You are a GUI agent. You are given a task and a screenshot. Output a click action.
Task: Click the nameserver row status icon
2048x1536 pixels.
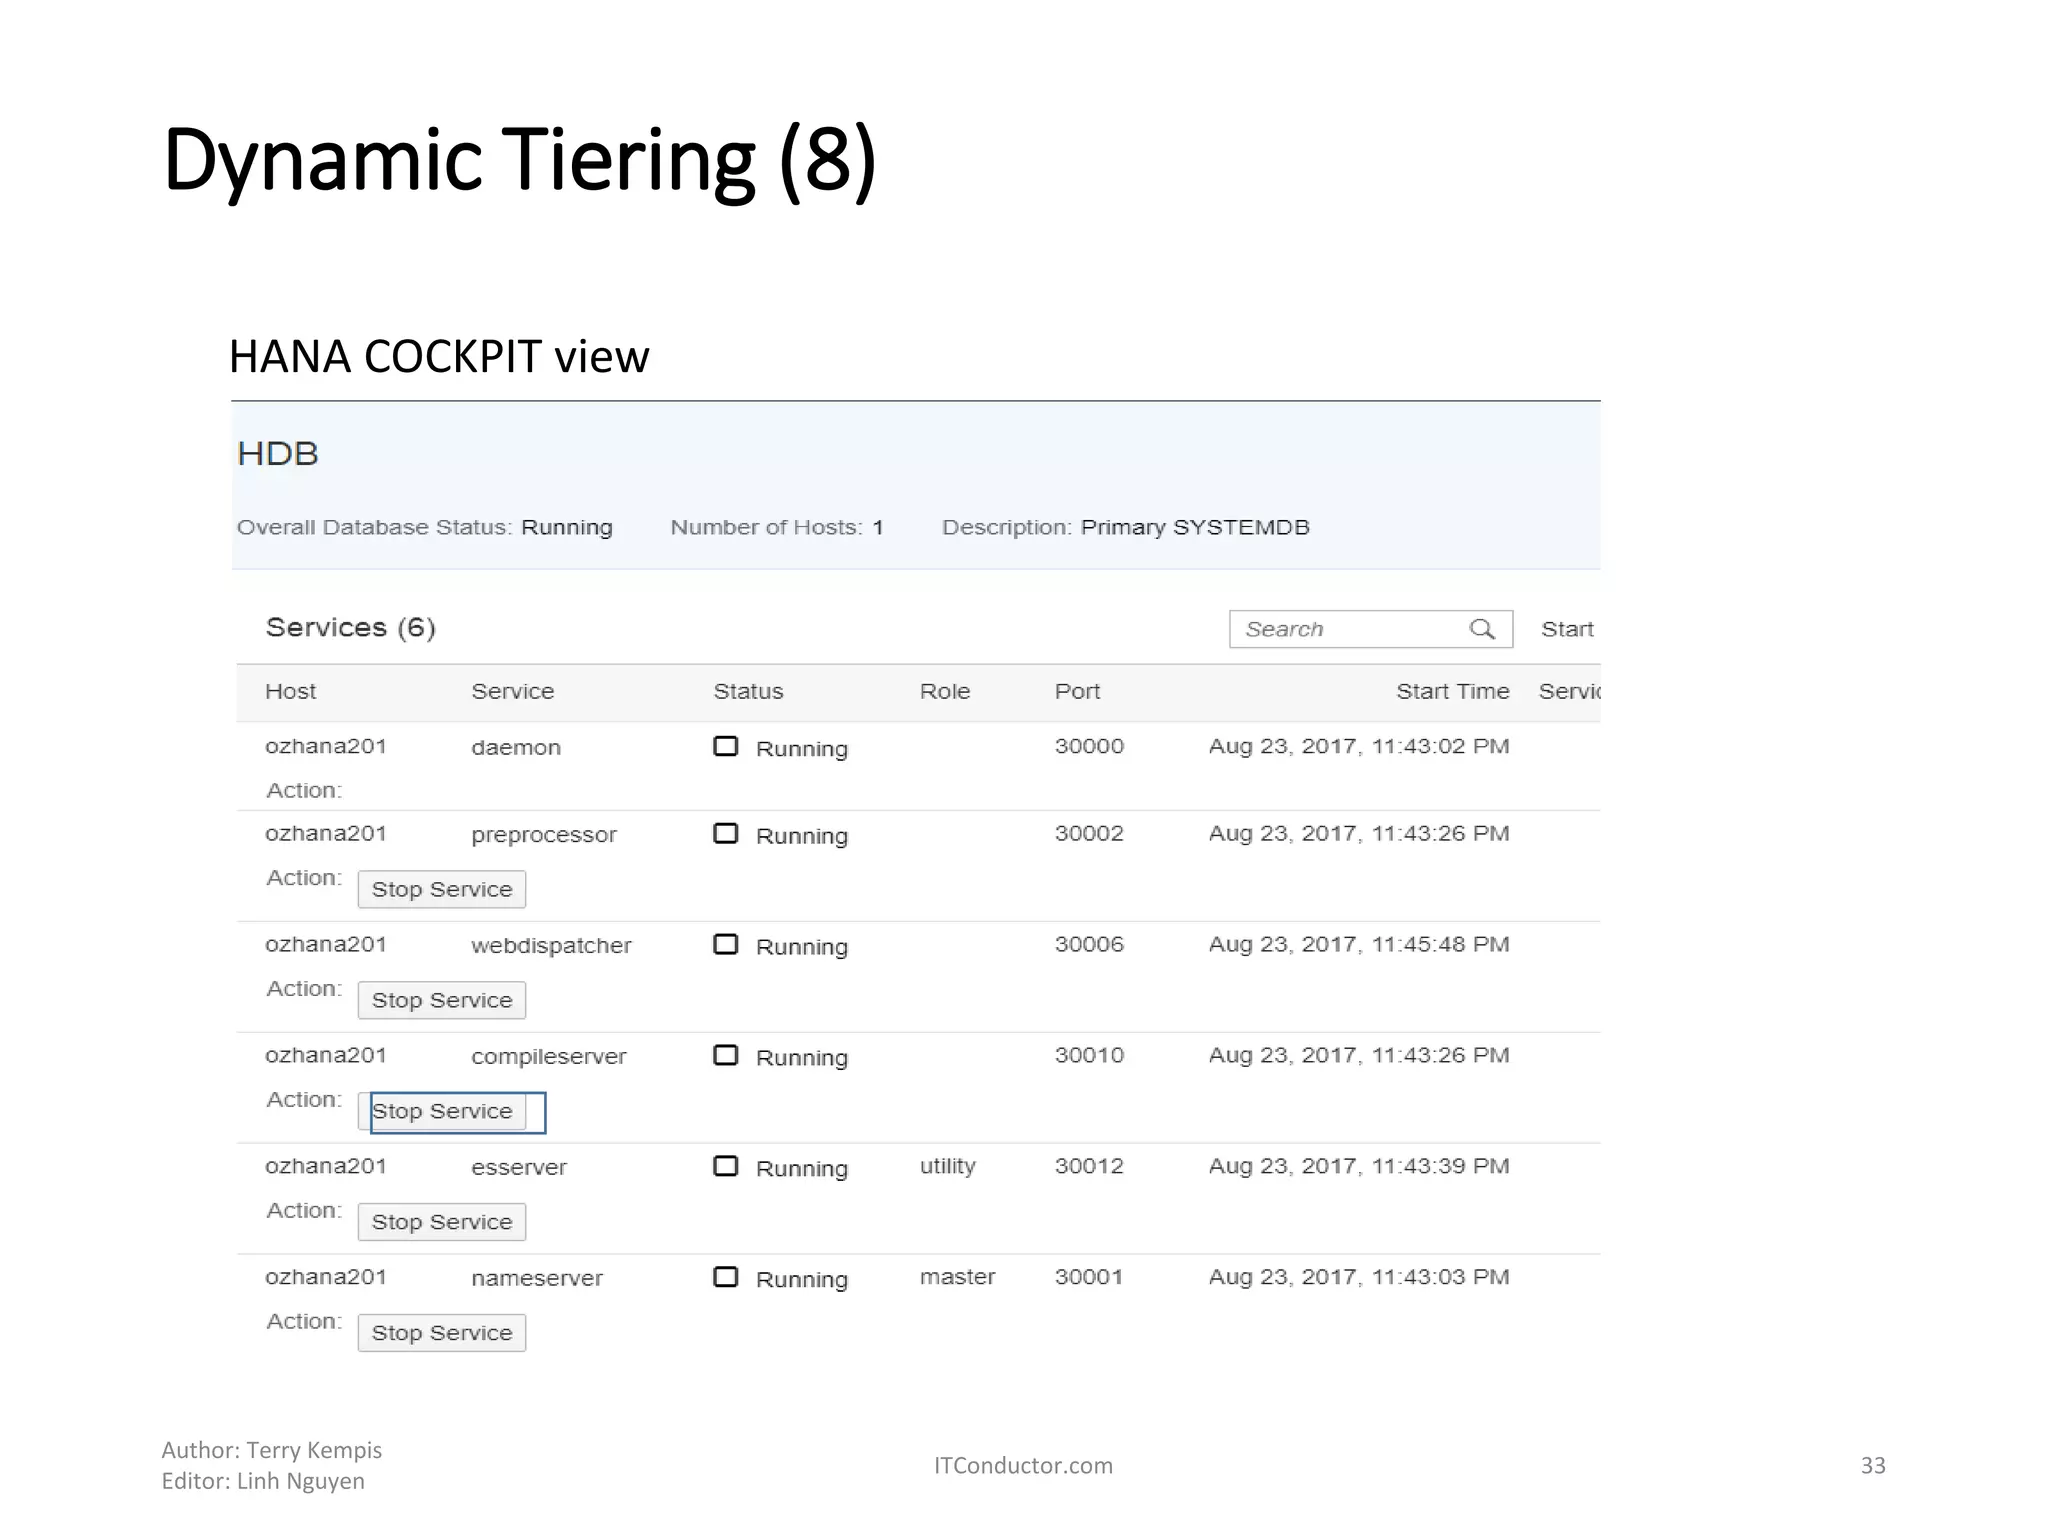pyautogui.click(x=726, y=1277)
